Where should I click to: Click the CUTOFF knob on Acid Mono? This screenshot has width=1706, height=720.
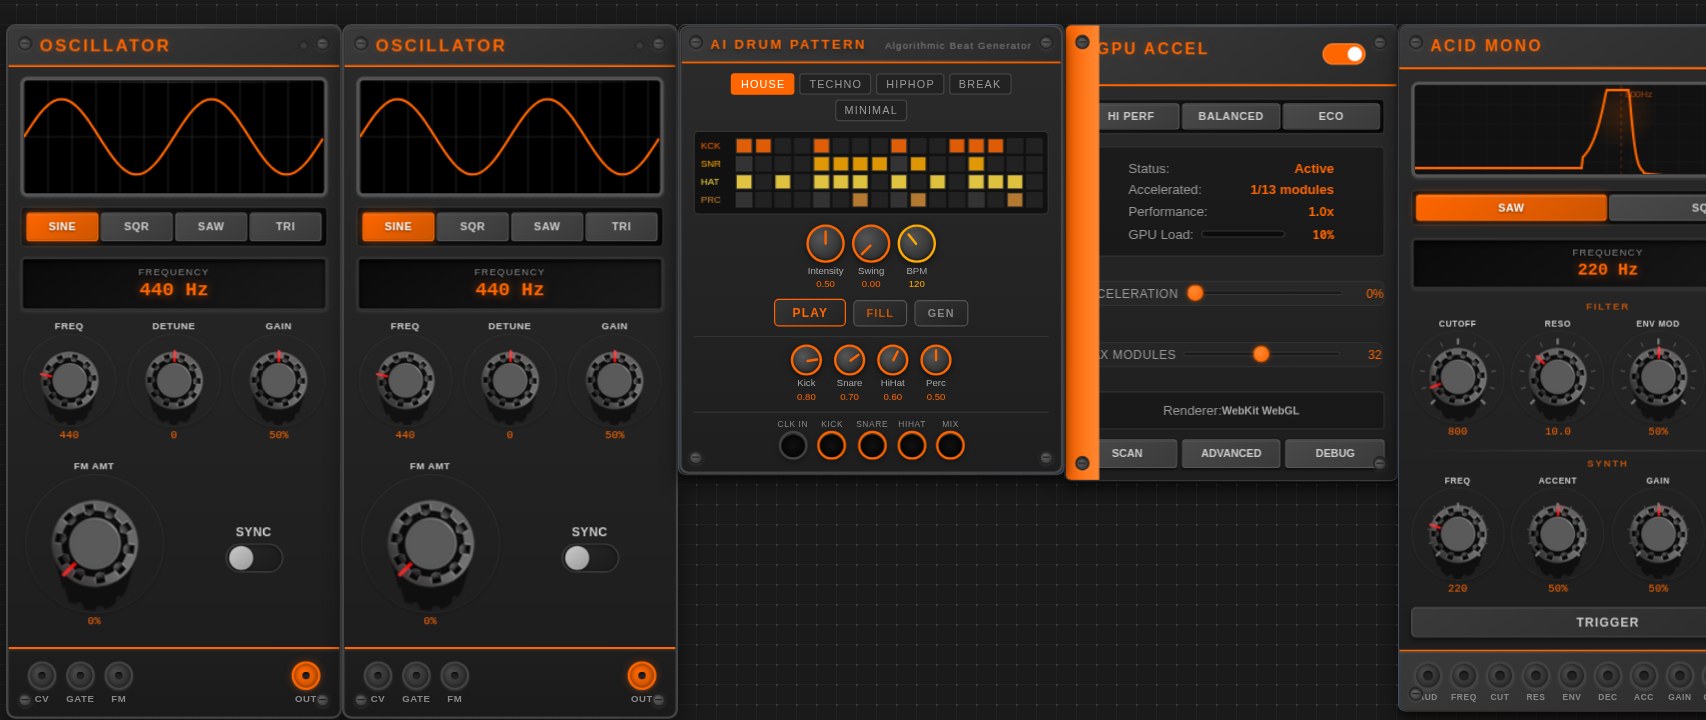tap(1457, 377)
